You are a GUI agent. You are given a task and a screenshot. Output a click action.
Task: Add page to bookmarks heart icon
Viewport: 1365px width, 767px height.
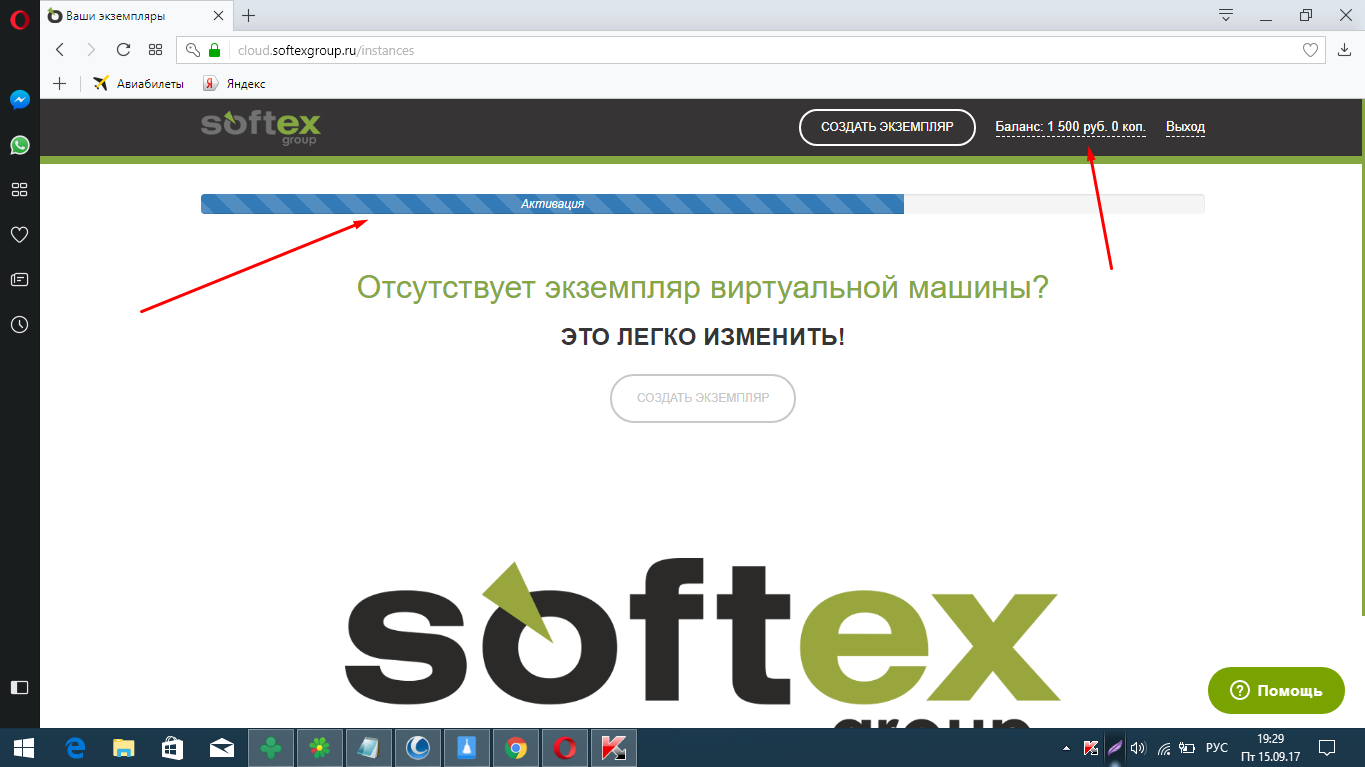point(1310,50)
